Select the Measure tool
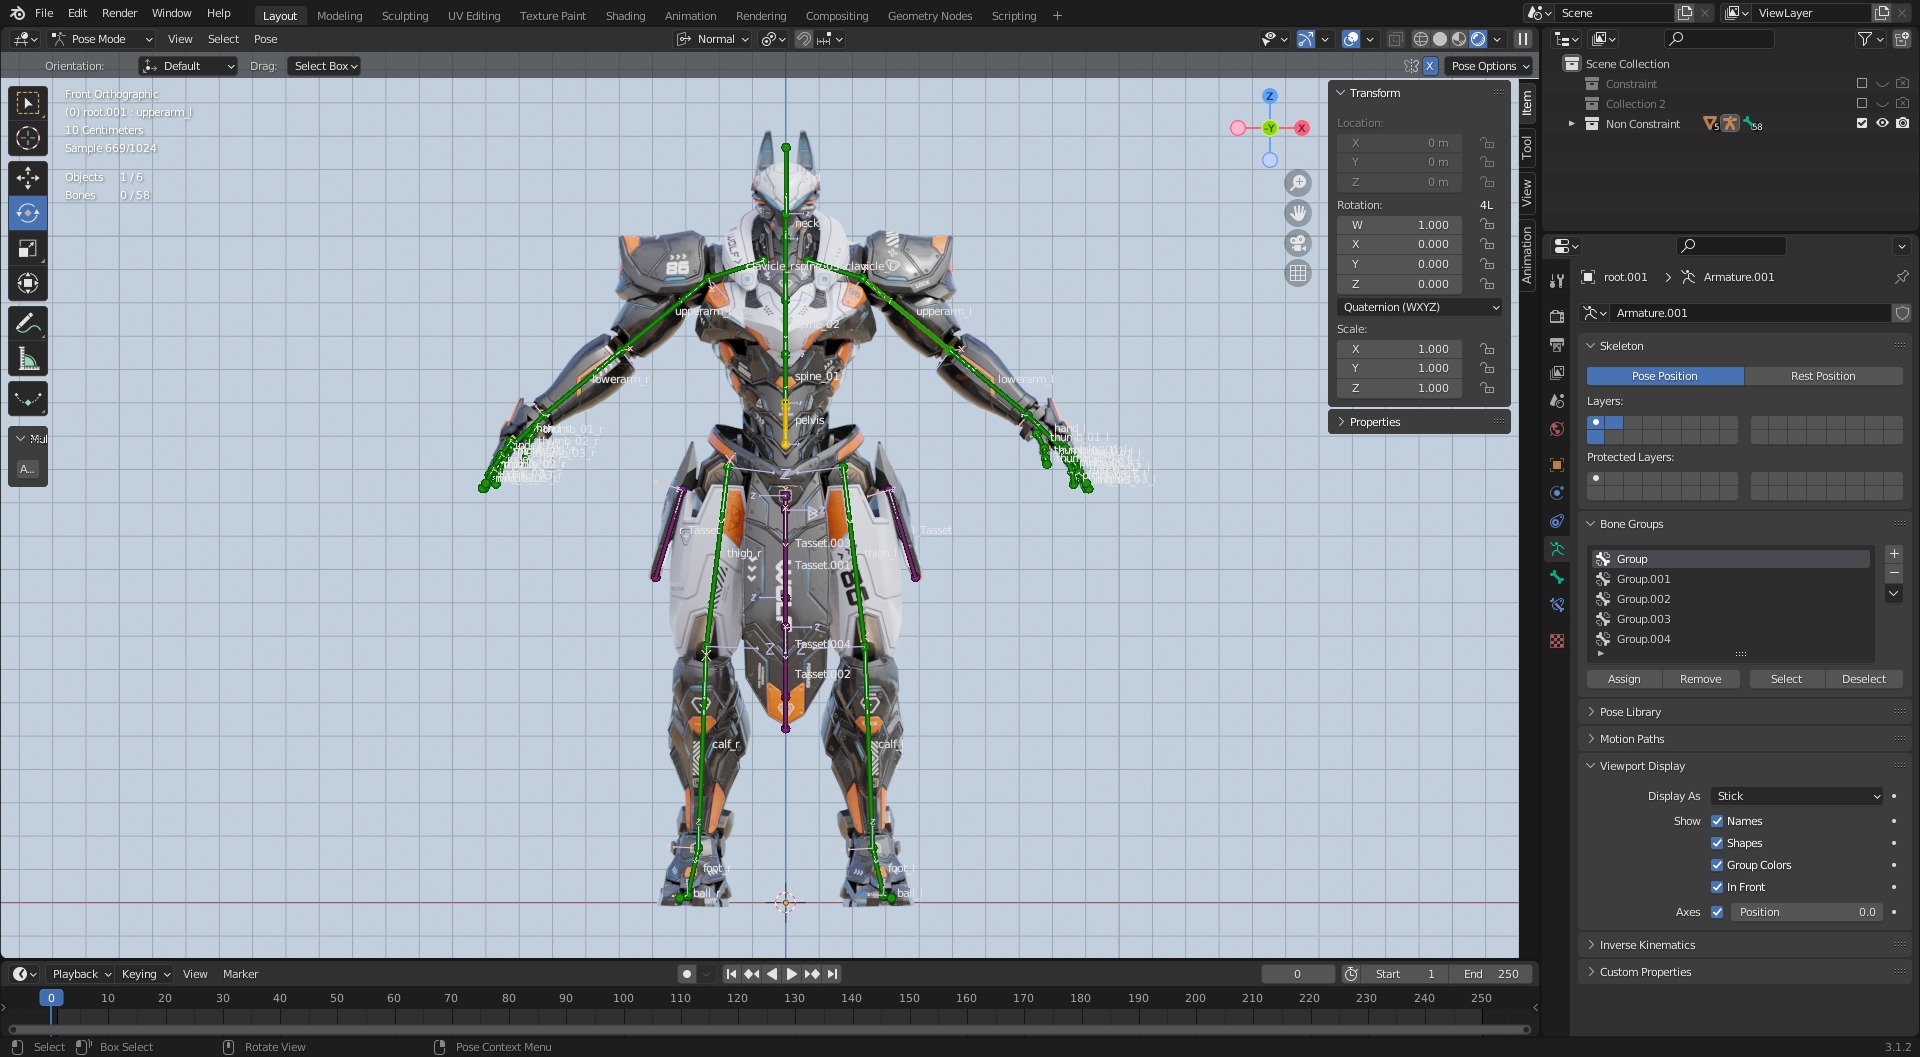The image size is (1920, 1057). pos(28,359)
